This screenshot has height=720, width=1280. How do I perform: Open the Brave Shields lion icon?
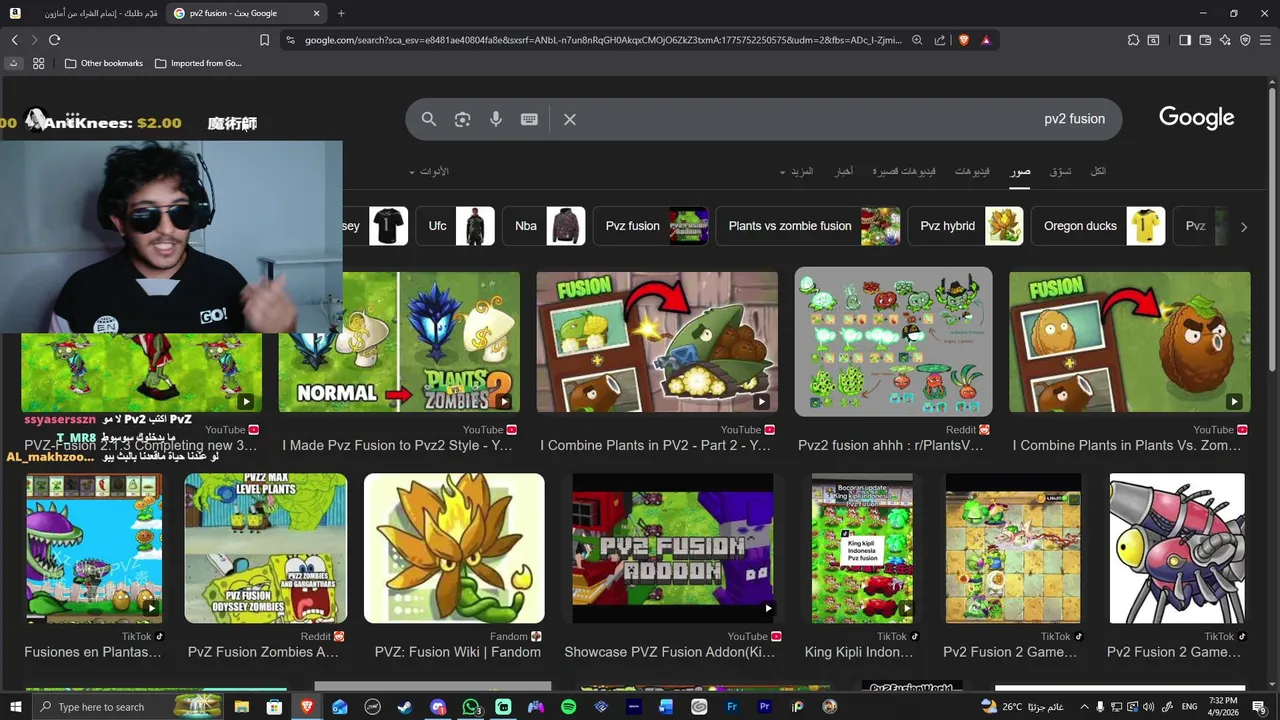[964, 40]
